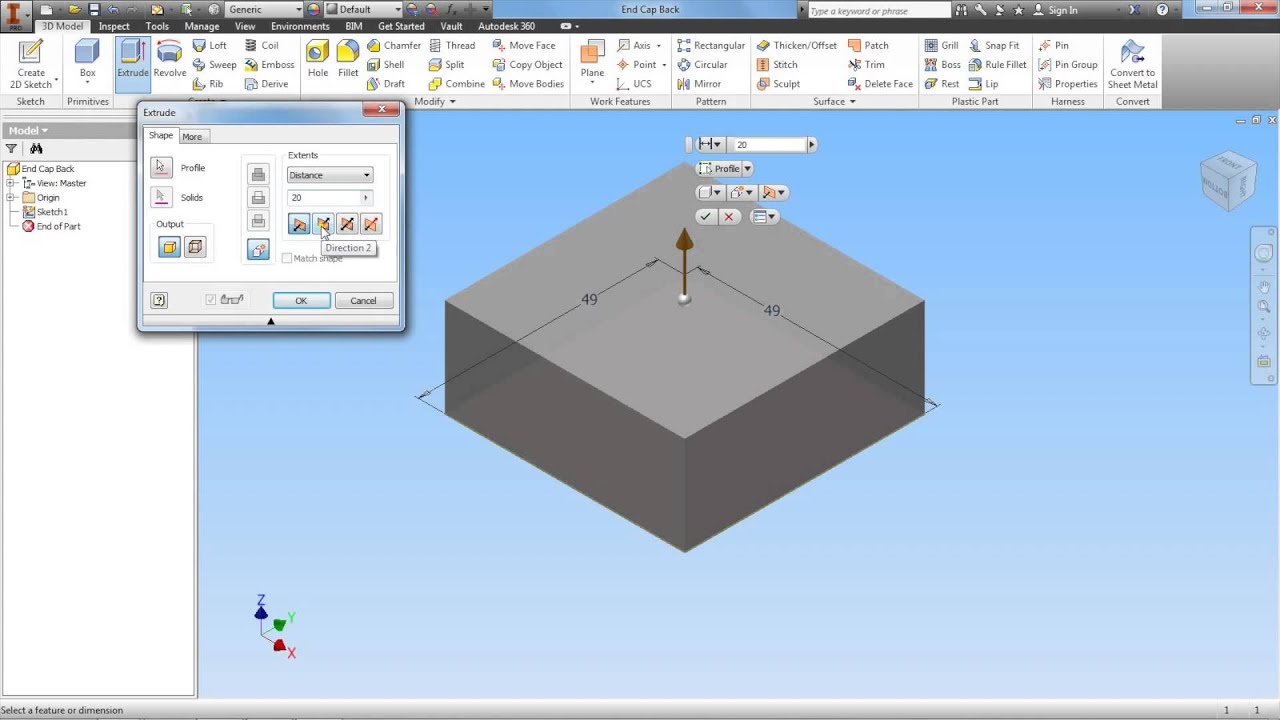This screenshot has width=1280, height=720.
Task: Open the Environments ribbon tab
Action: point(300,26)
